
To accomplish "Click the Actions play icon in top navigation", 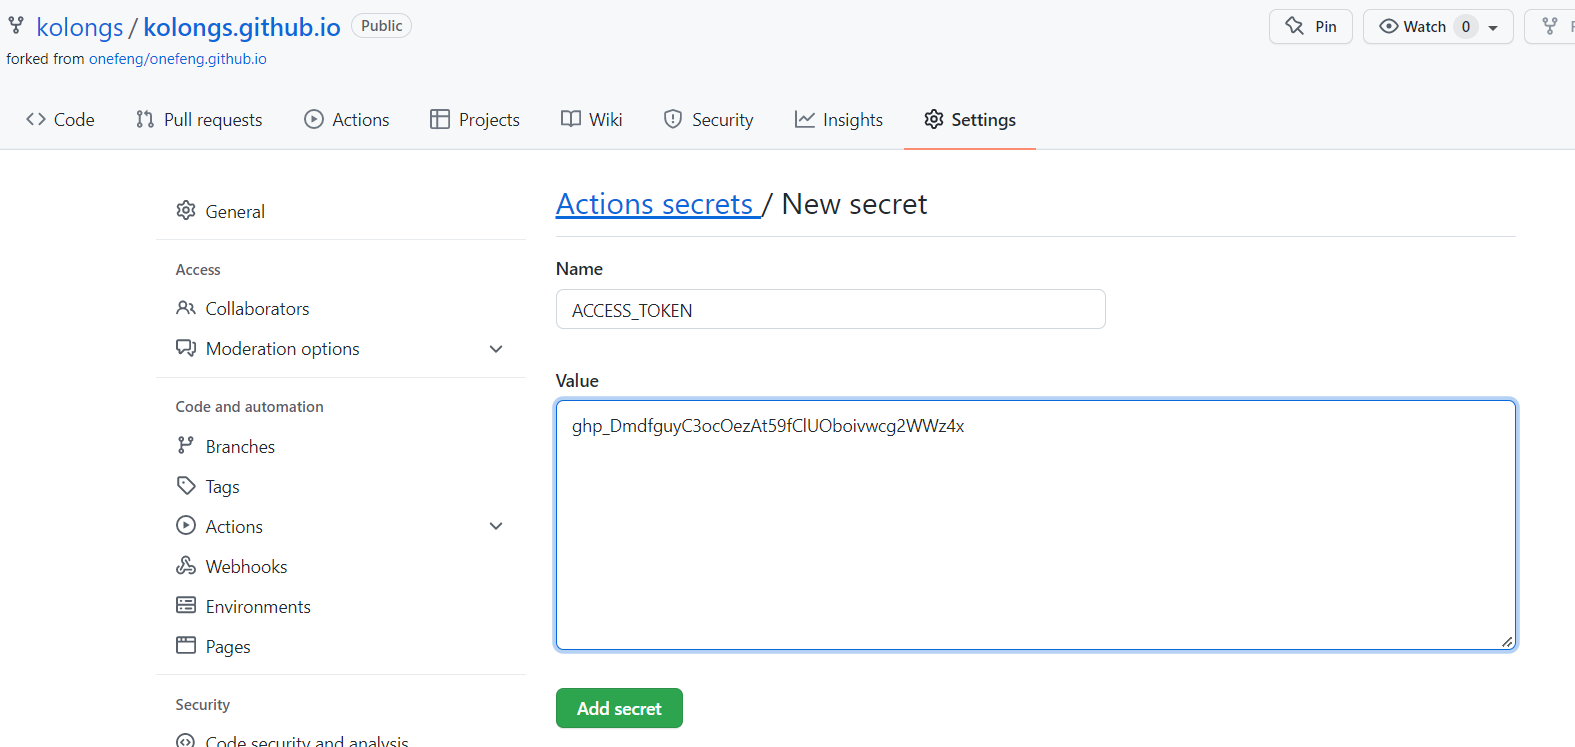I will pos(314,119).
